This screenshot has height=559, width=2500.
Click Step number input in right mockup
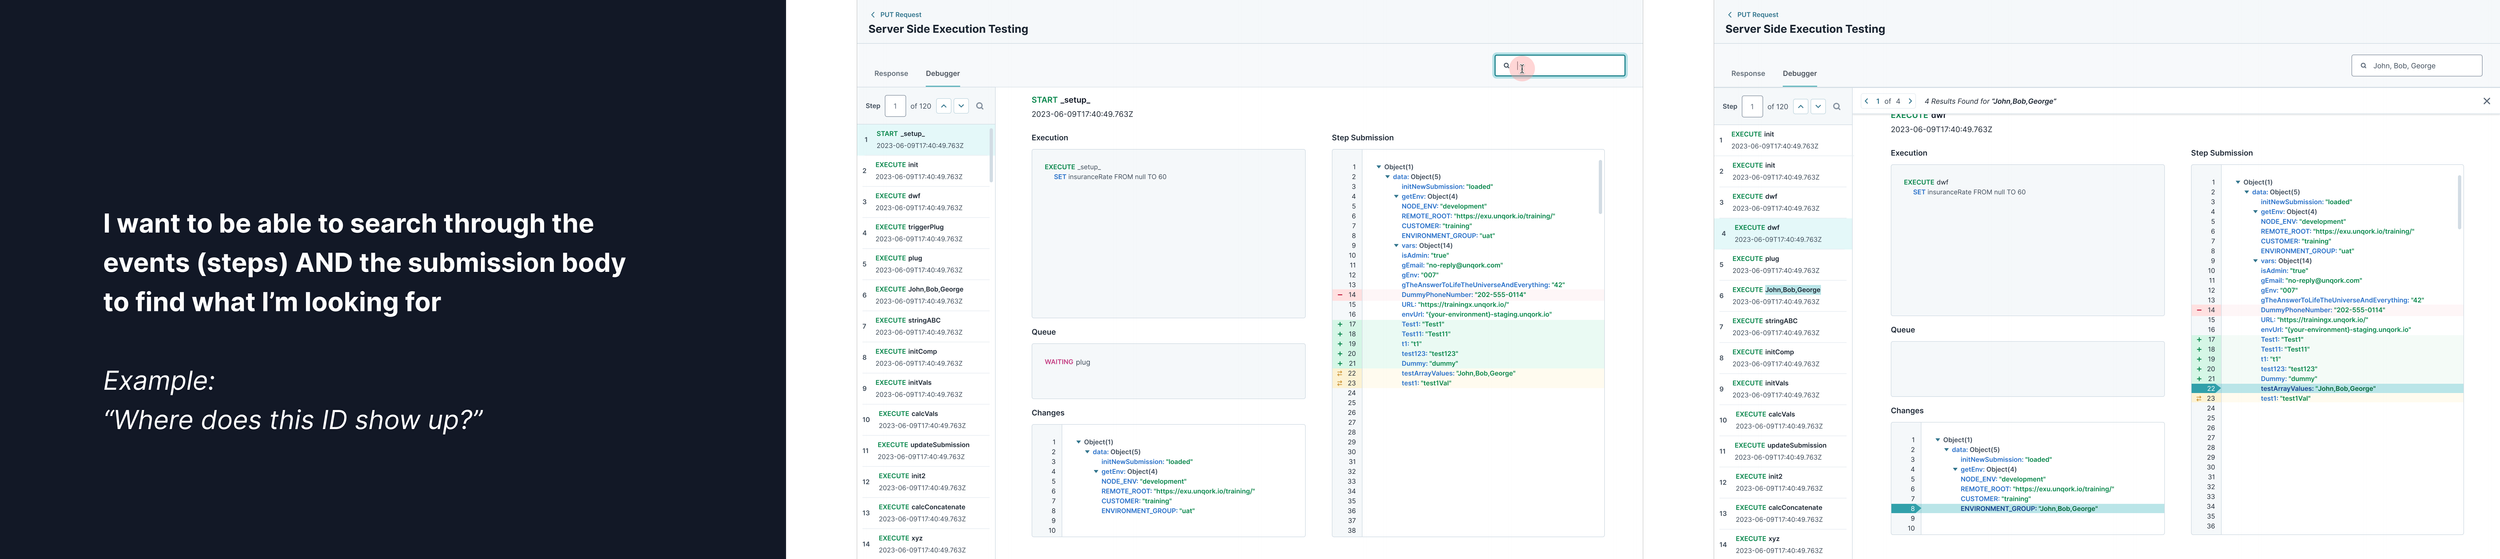[1752, 106]
